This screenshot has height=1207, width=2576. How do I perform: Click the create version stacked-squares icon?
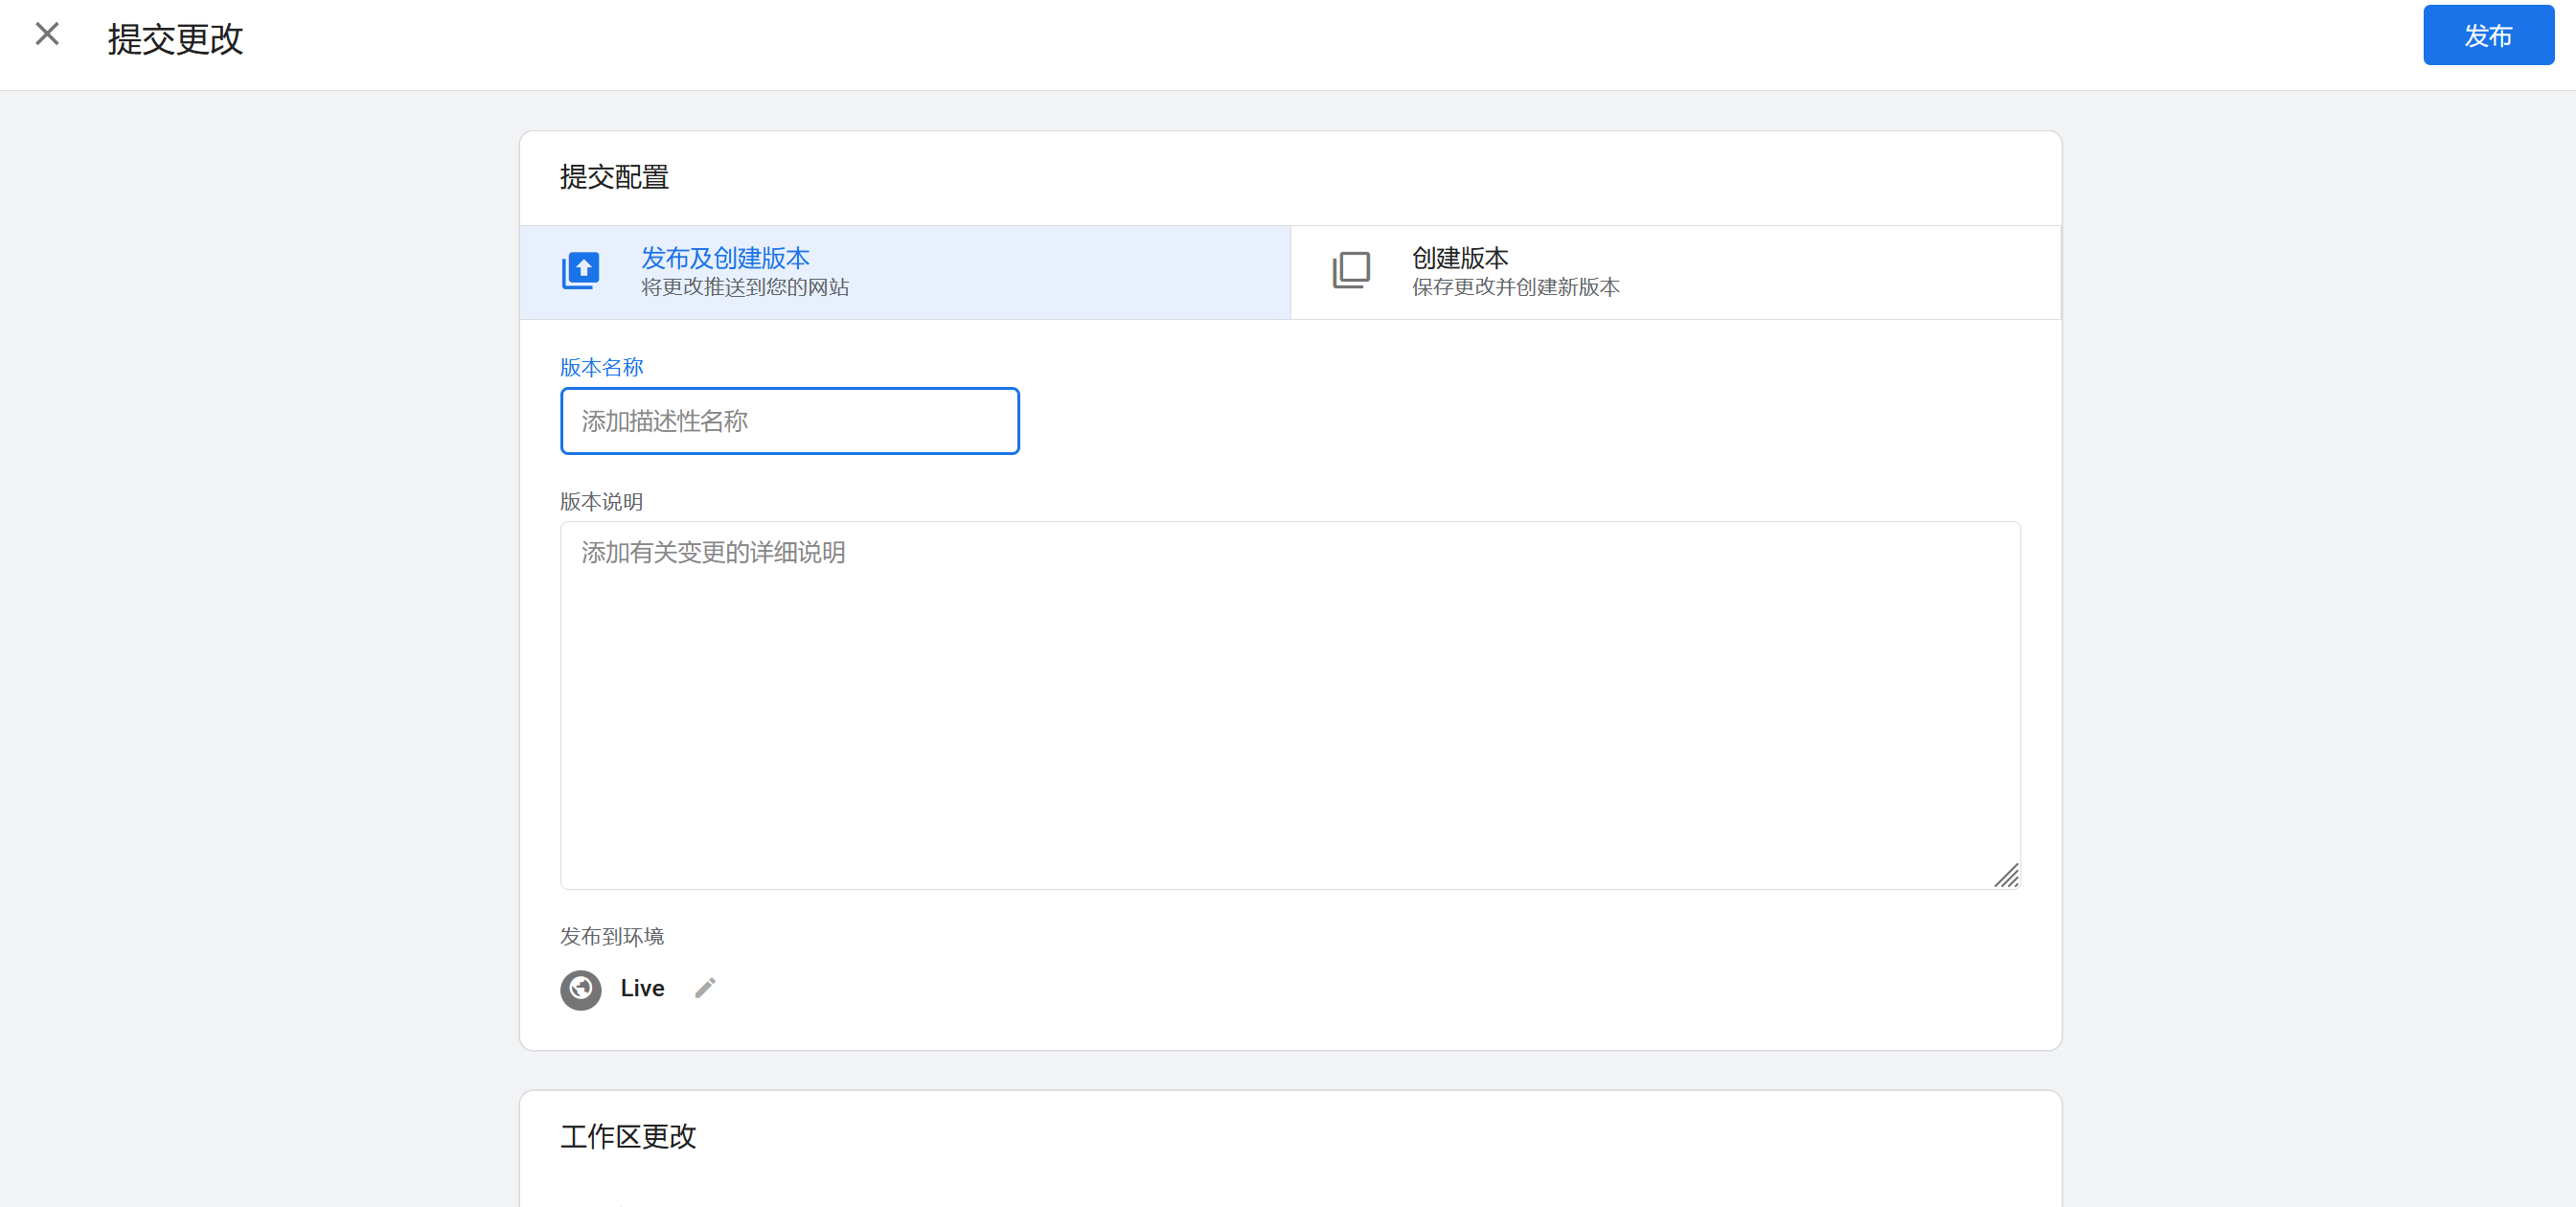point(1351,271)
